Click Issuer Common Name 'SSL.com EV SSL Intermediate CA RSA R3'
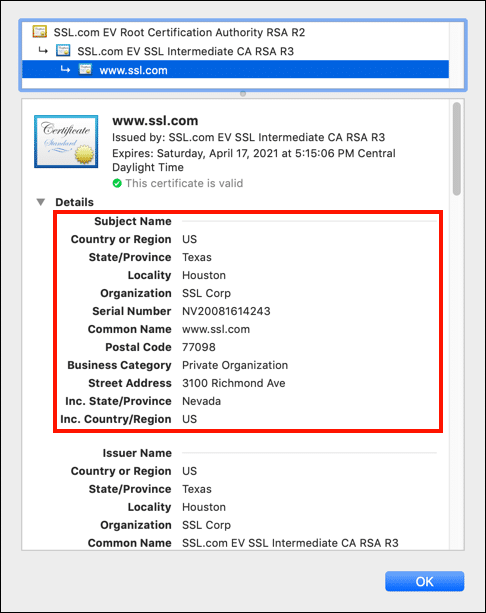486x613 pixels. (x=291, y=543)
